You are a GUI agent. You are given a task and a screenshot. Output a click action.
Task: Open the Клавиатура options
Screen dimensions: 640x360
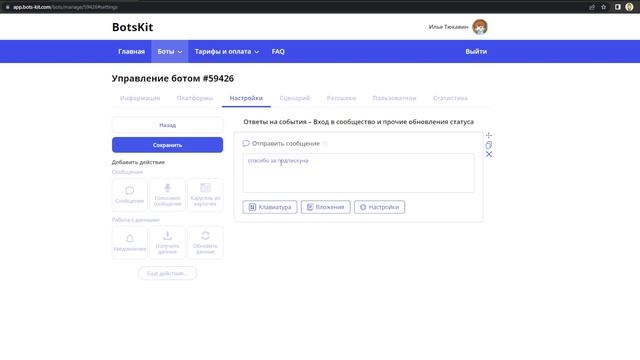coord(270,207)
